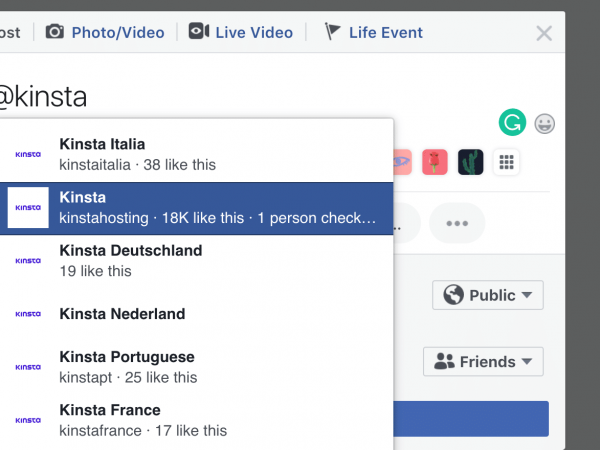Select the cactus post background swatch
This screenshot has height=450, width=600.
point(471,162)
